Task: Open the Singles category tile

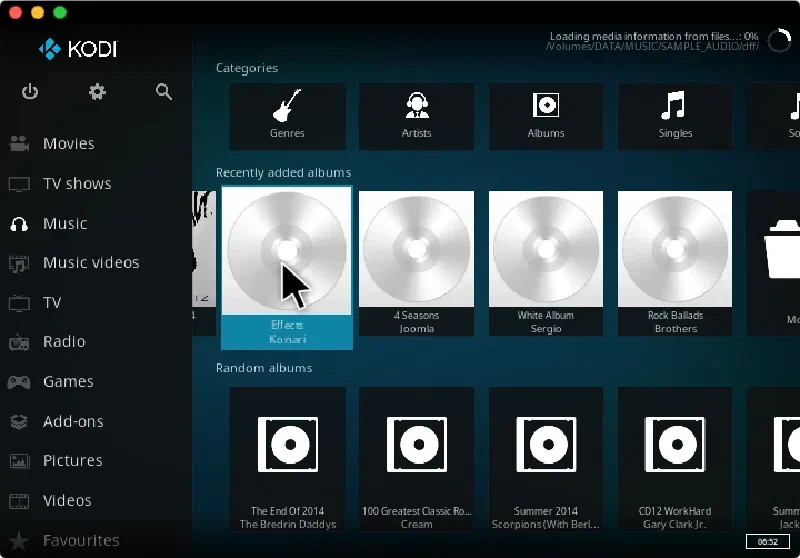Action: pyautogui.click(x=675, y=115)
